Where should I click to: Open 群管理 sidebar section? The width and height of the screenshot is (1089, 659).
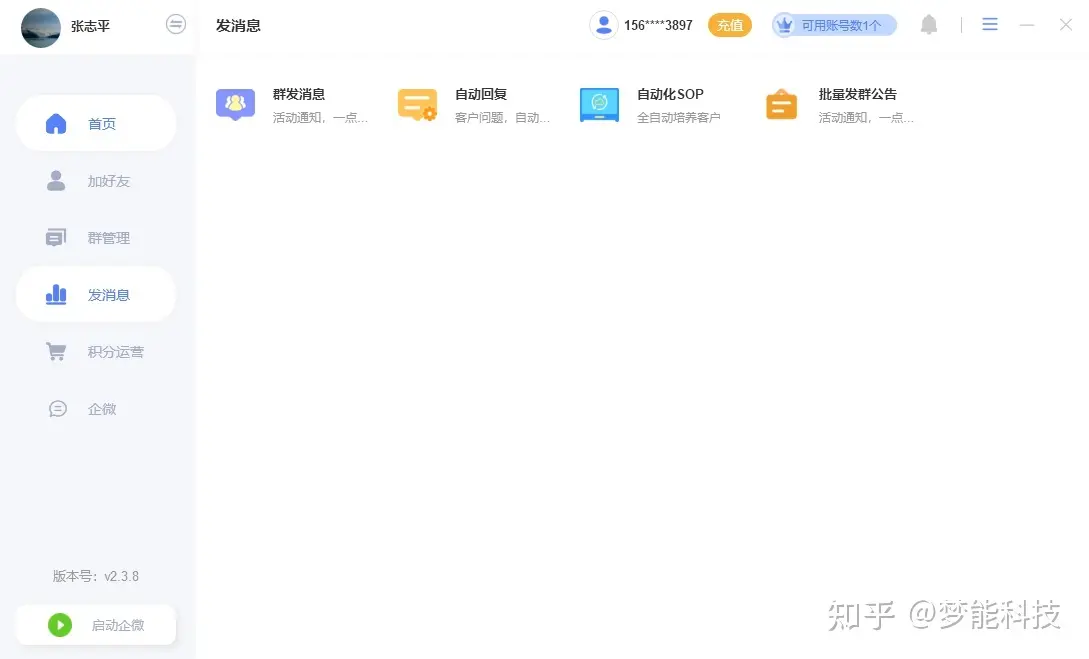[x=96, y=238]
